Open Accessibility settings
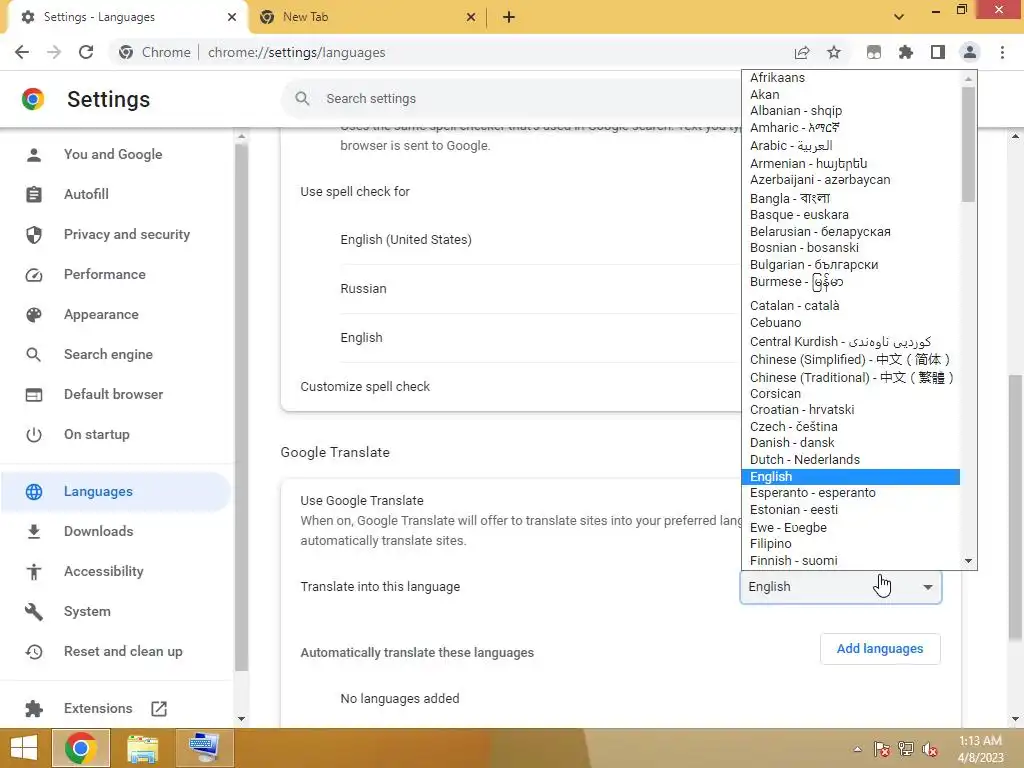This screenshot has height=768, width=1024. coord(104,571)
